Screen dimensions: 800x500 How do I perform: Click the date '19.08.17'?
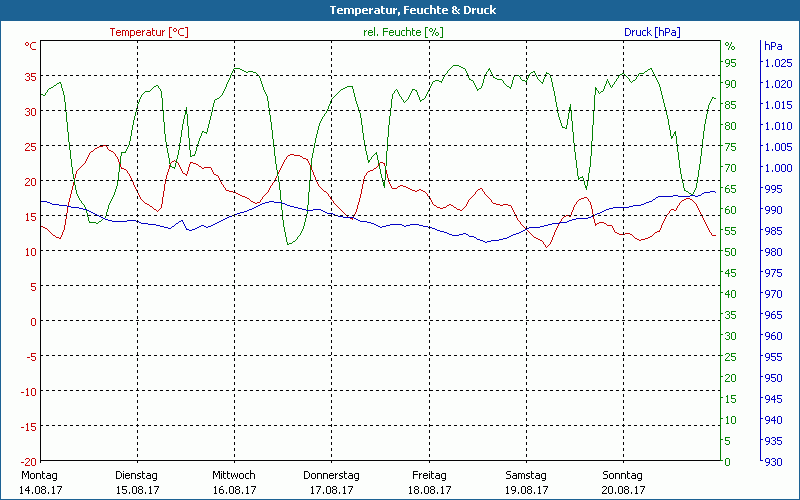tap(527, 490)
